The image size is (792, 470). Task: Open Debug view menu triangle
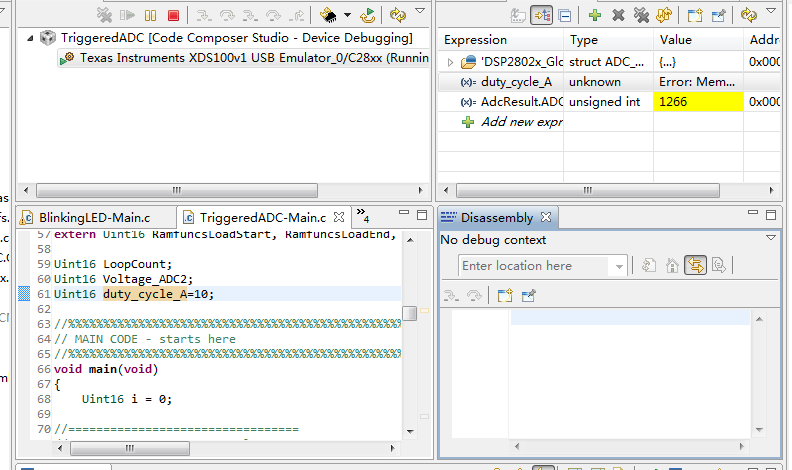tap(420, 10)
